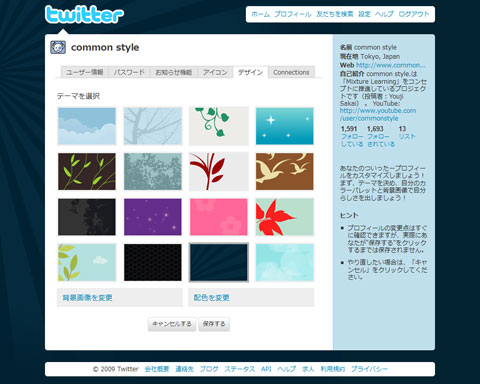Open the 求人 footer link
Viewport: 480px width, 384px height.
coord(308,369)
